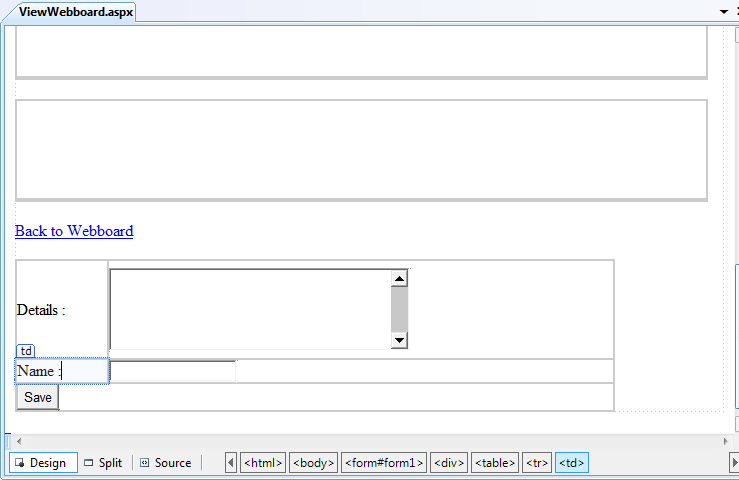Click the Save button in the form

point(38,397)
